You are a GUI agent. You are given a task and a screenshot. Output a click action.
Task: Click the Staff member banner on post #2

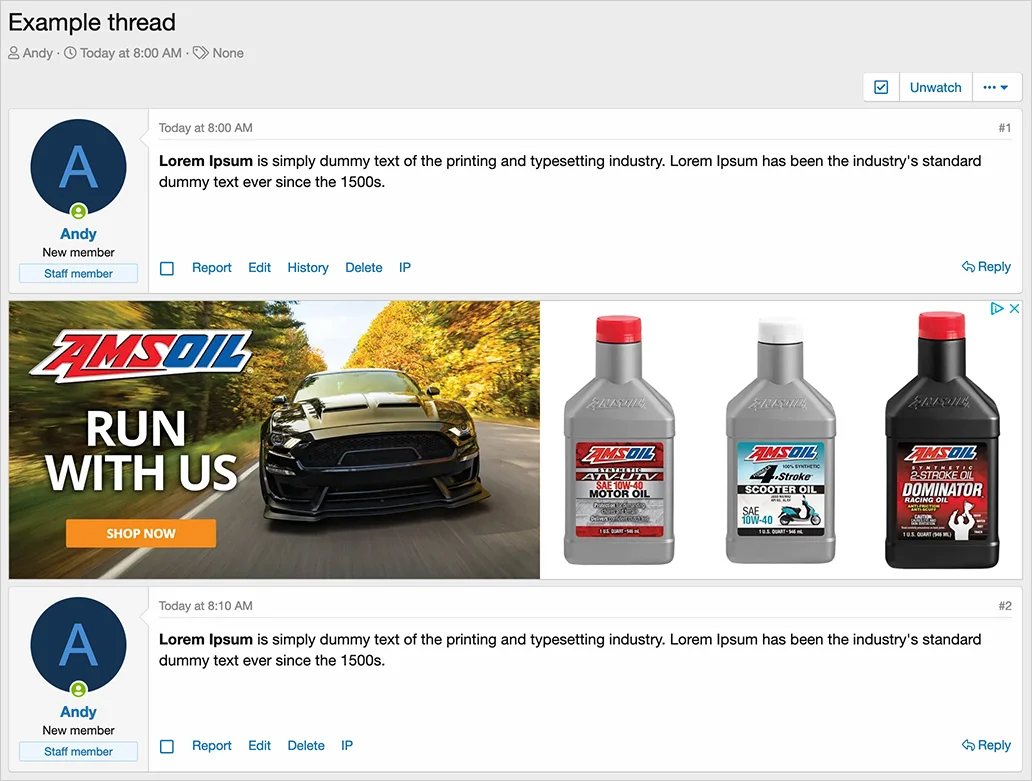point(78,751)
